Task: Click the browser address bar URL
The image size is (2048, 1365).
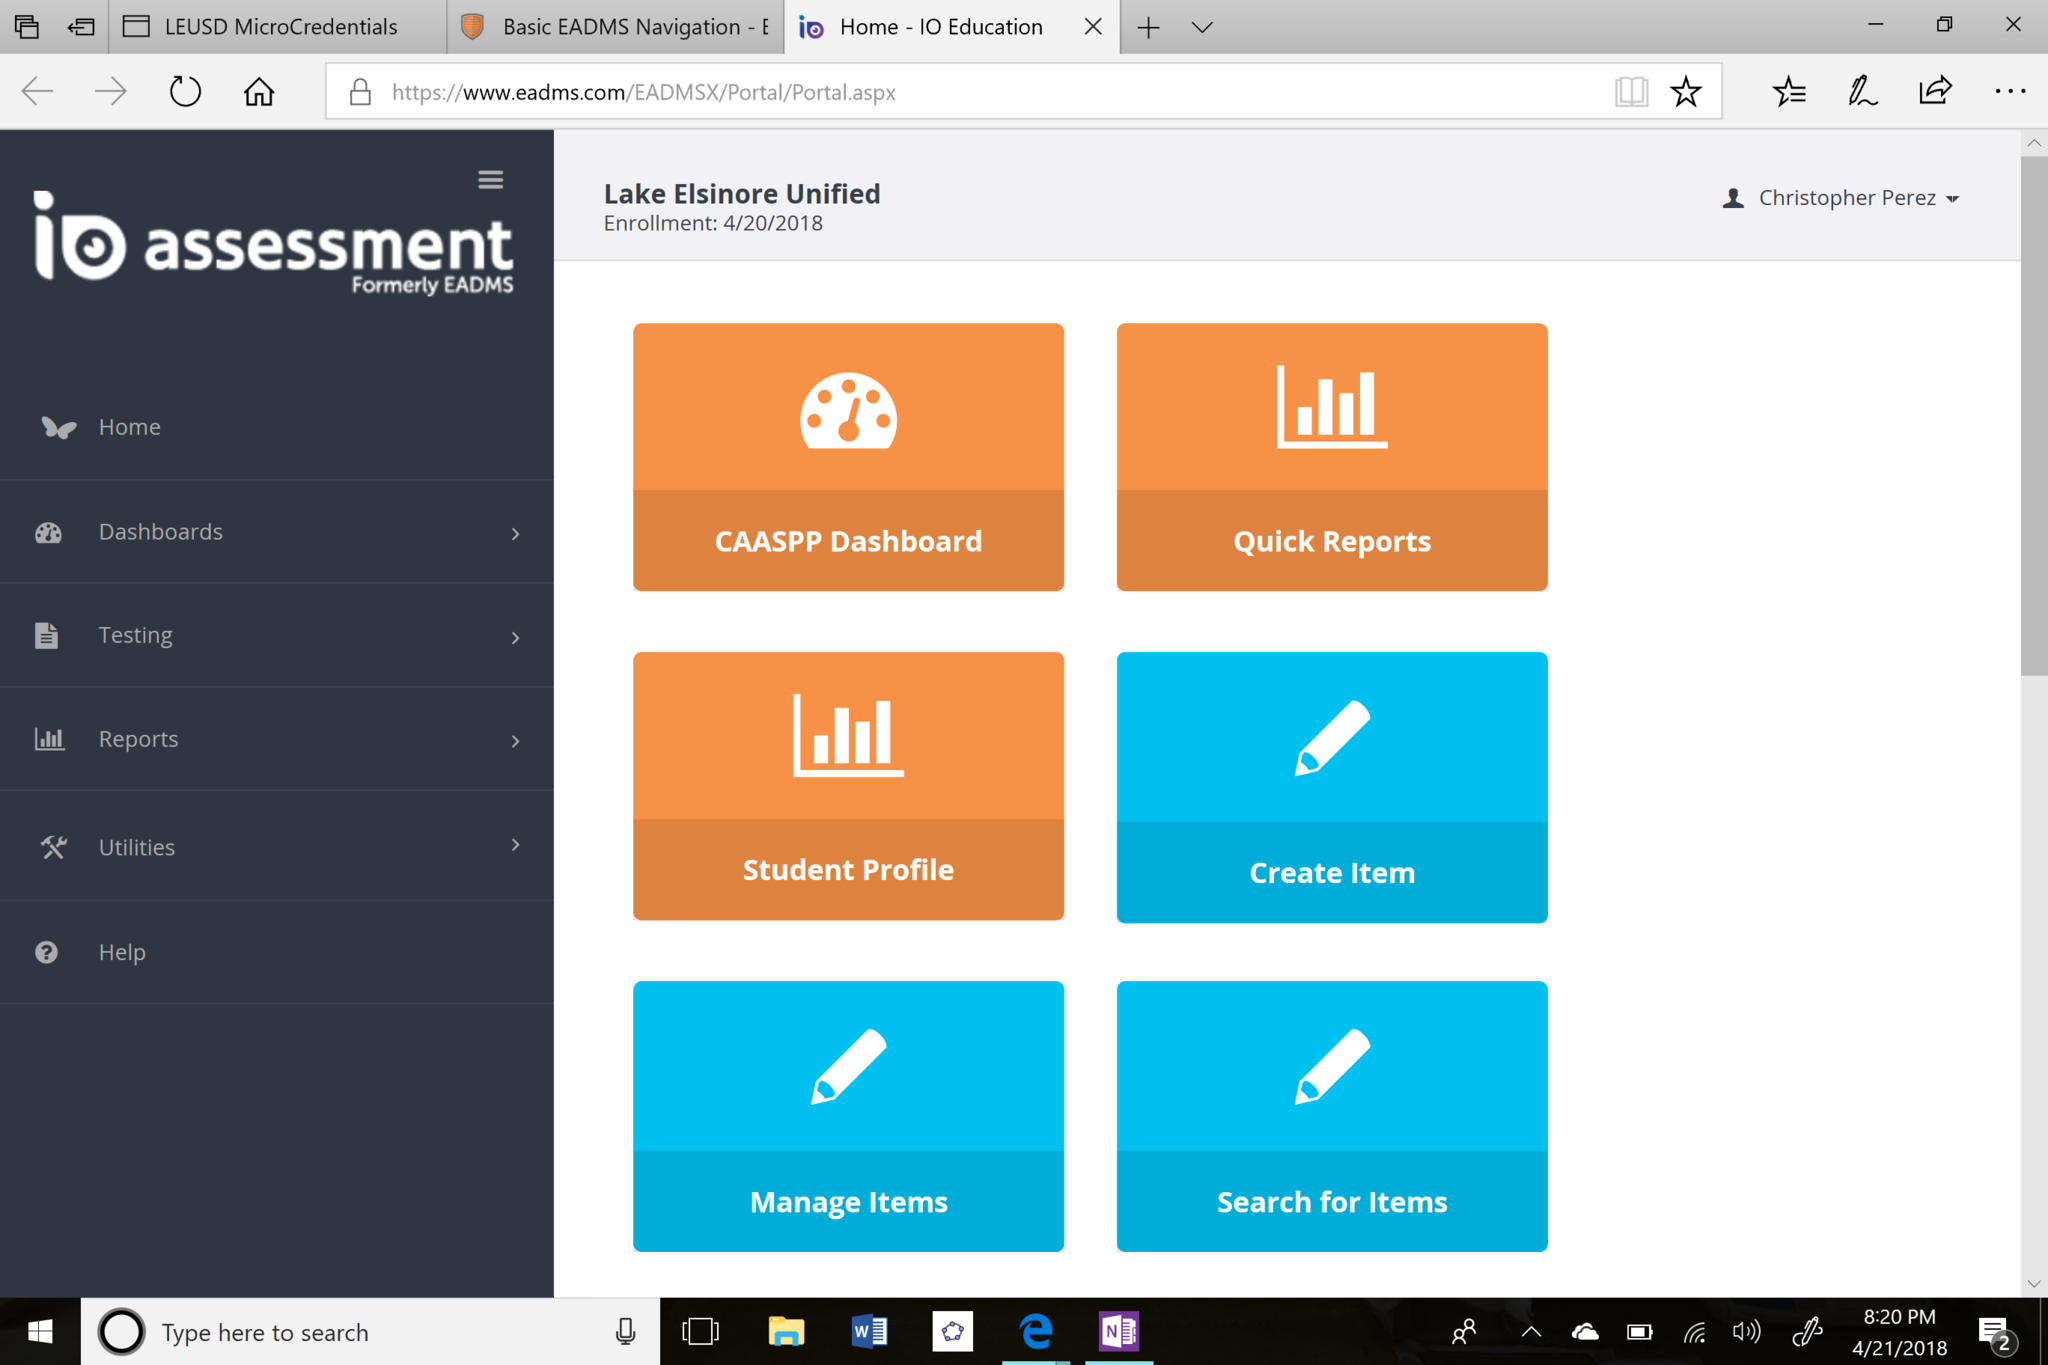Action: (643, 92)
